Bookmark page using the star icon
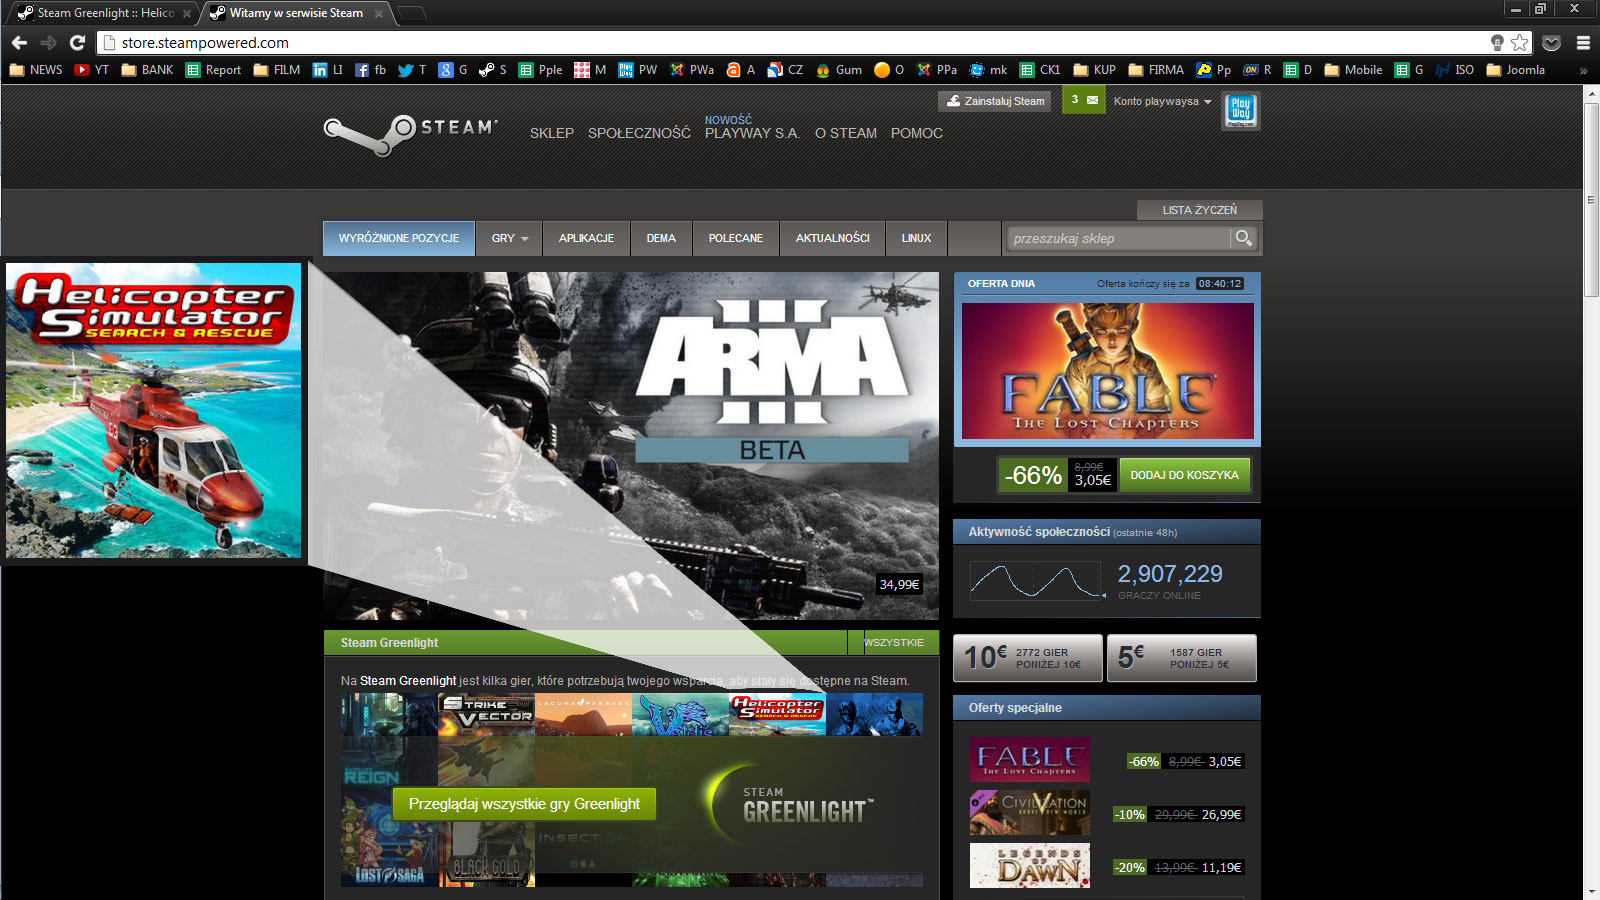 (x=1520, y=42)
